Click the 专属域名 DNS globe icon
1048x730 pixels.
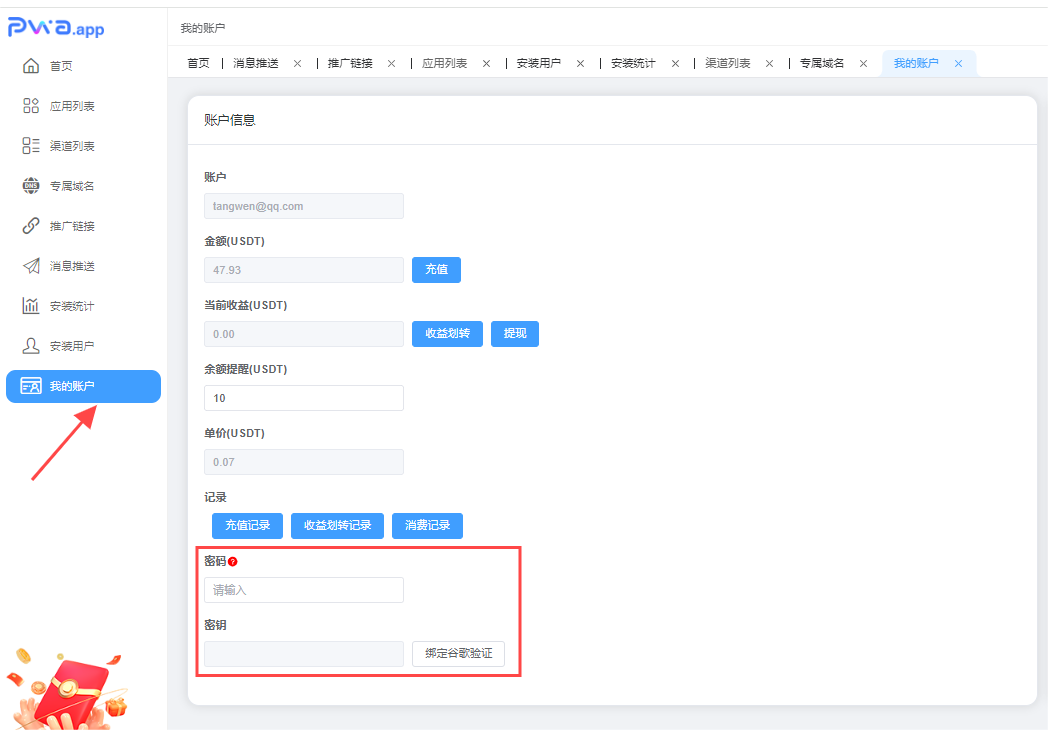(x=31, y=186)
